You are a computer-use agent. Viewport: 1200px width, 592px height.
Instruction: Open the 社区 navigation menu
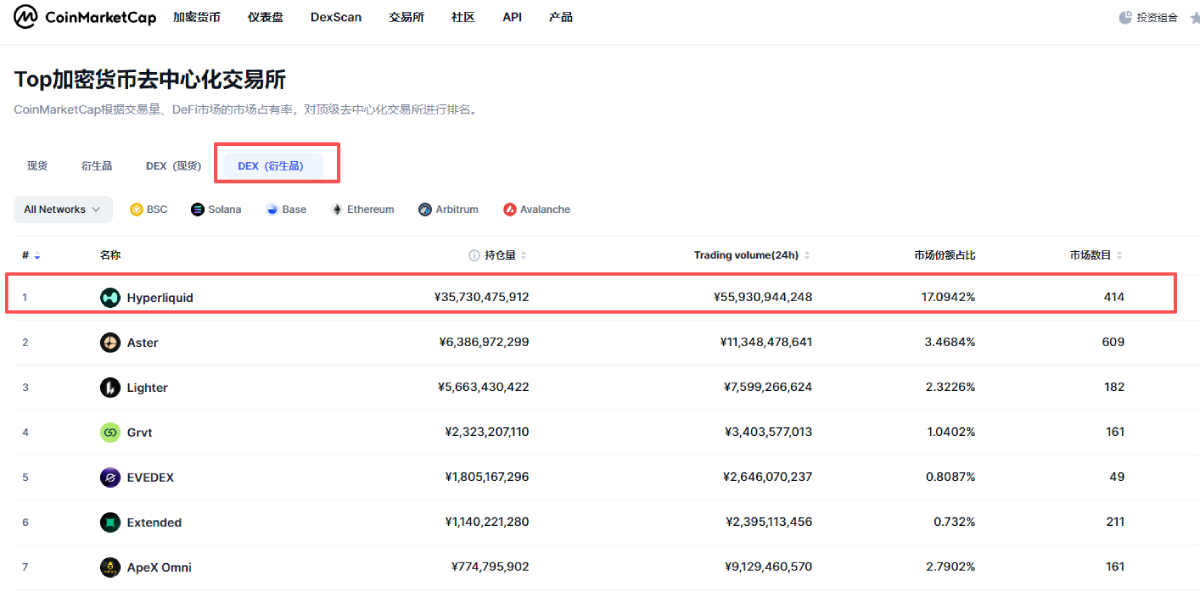463,17
